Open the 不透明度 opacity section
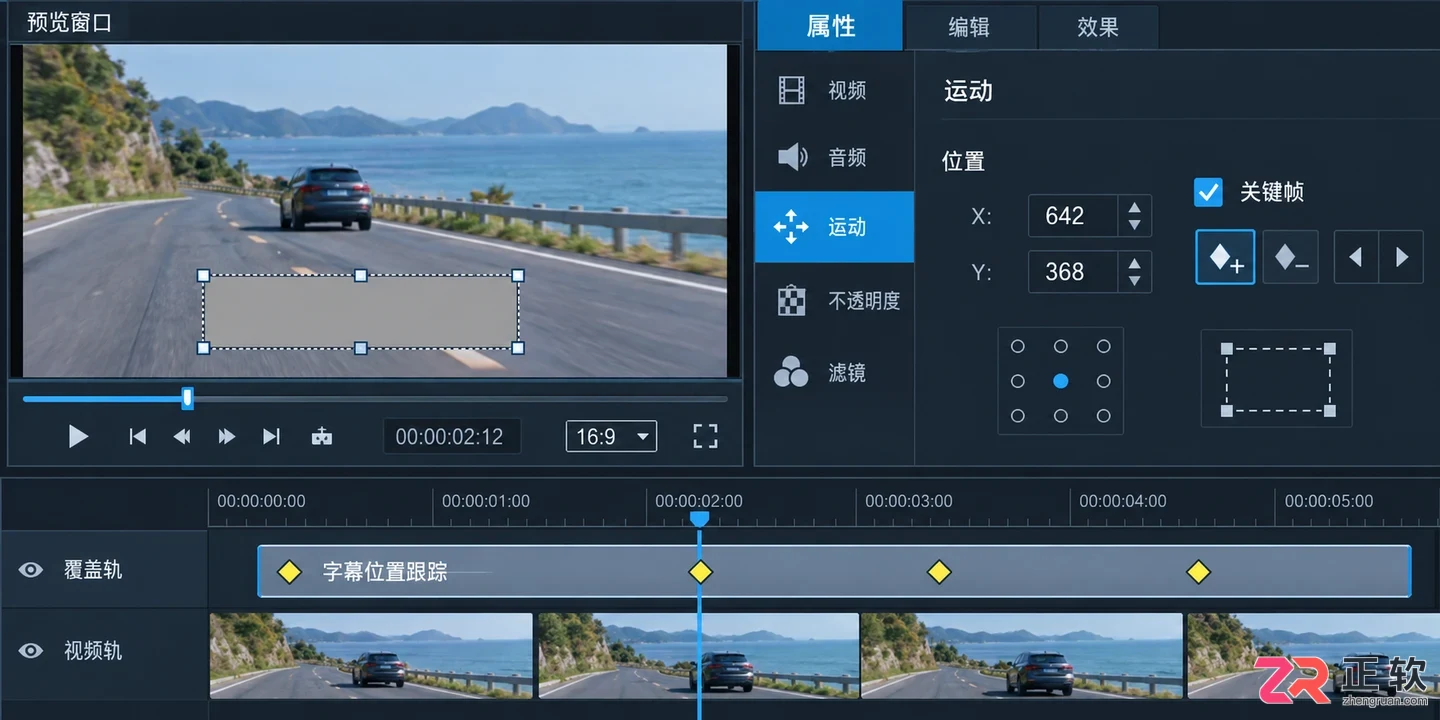1440x720 pixels. (834, 300)
